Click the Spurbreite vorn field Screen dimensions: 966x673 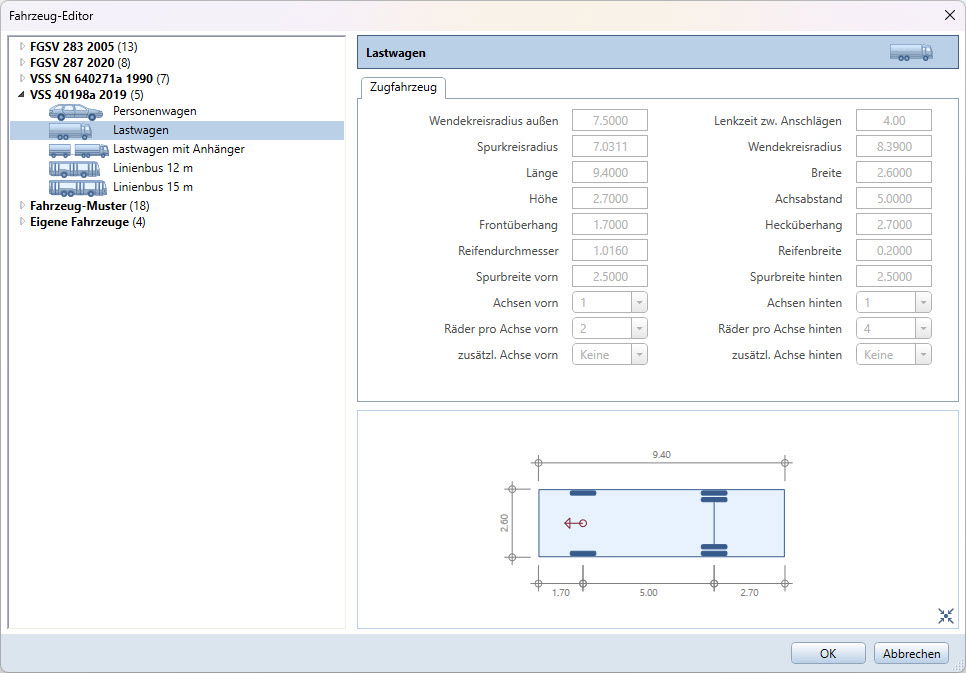610,277
